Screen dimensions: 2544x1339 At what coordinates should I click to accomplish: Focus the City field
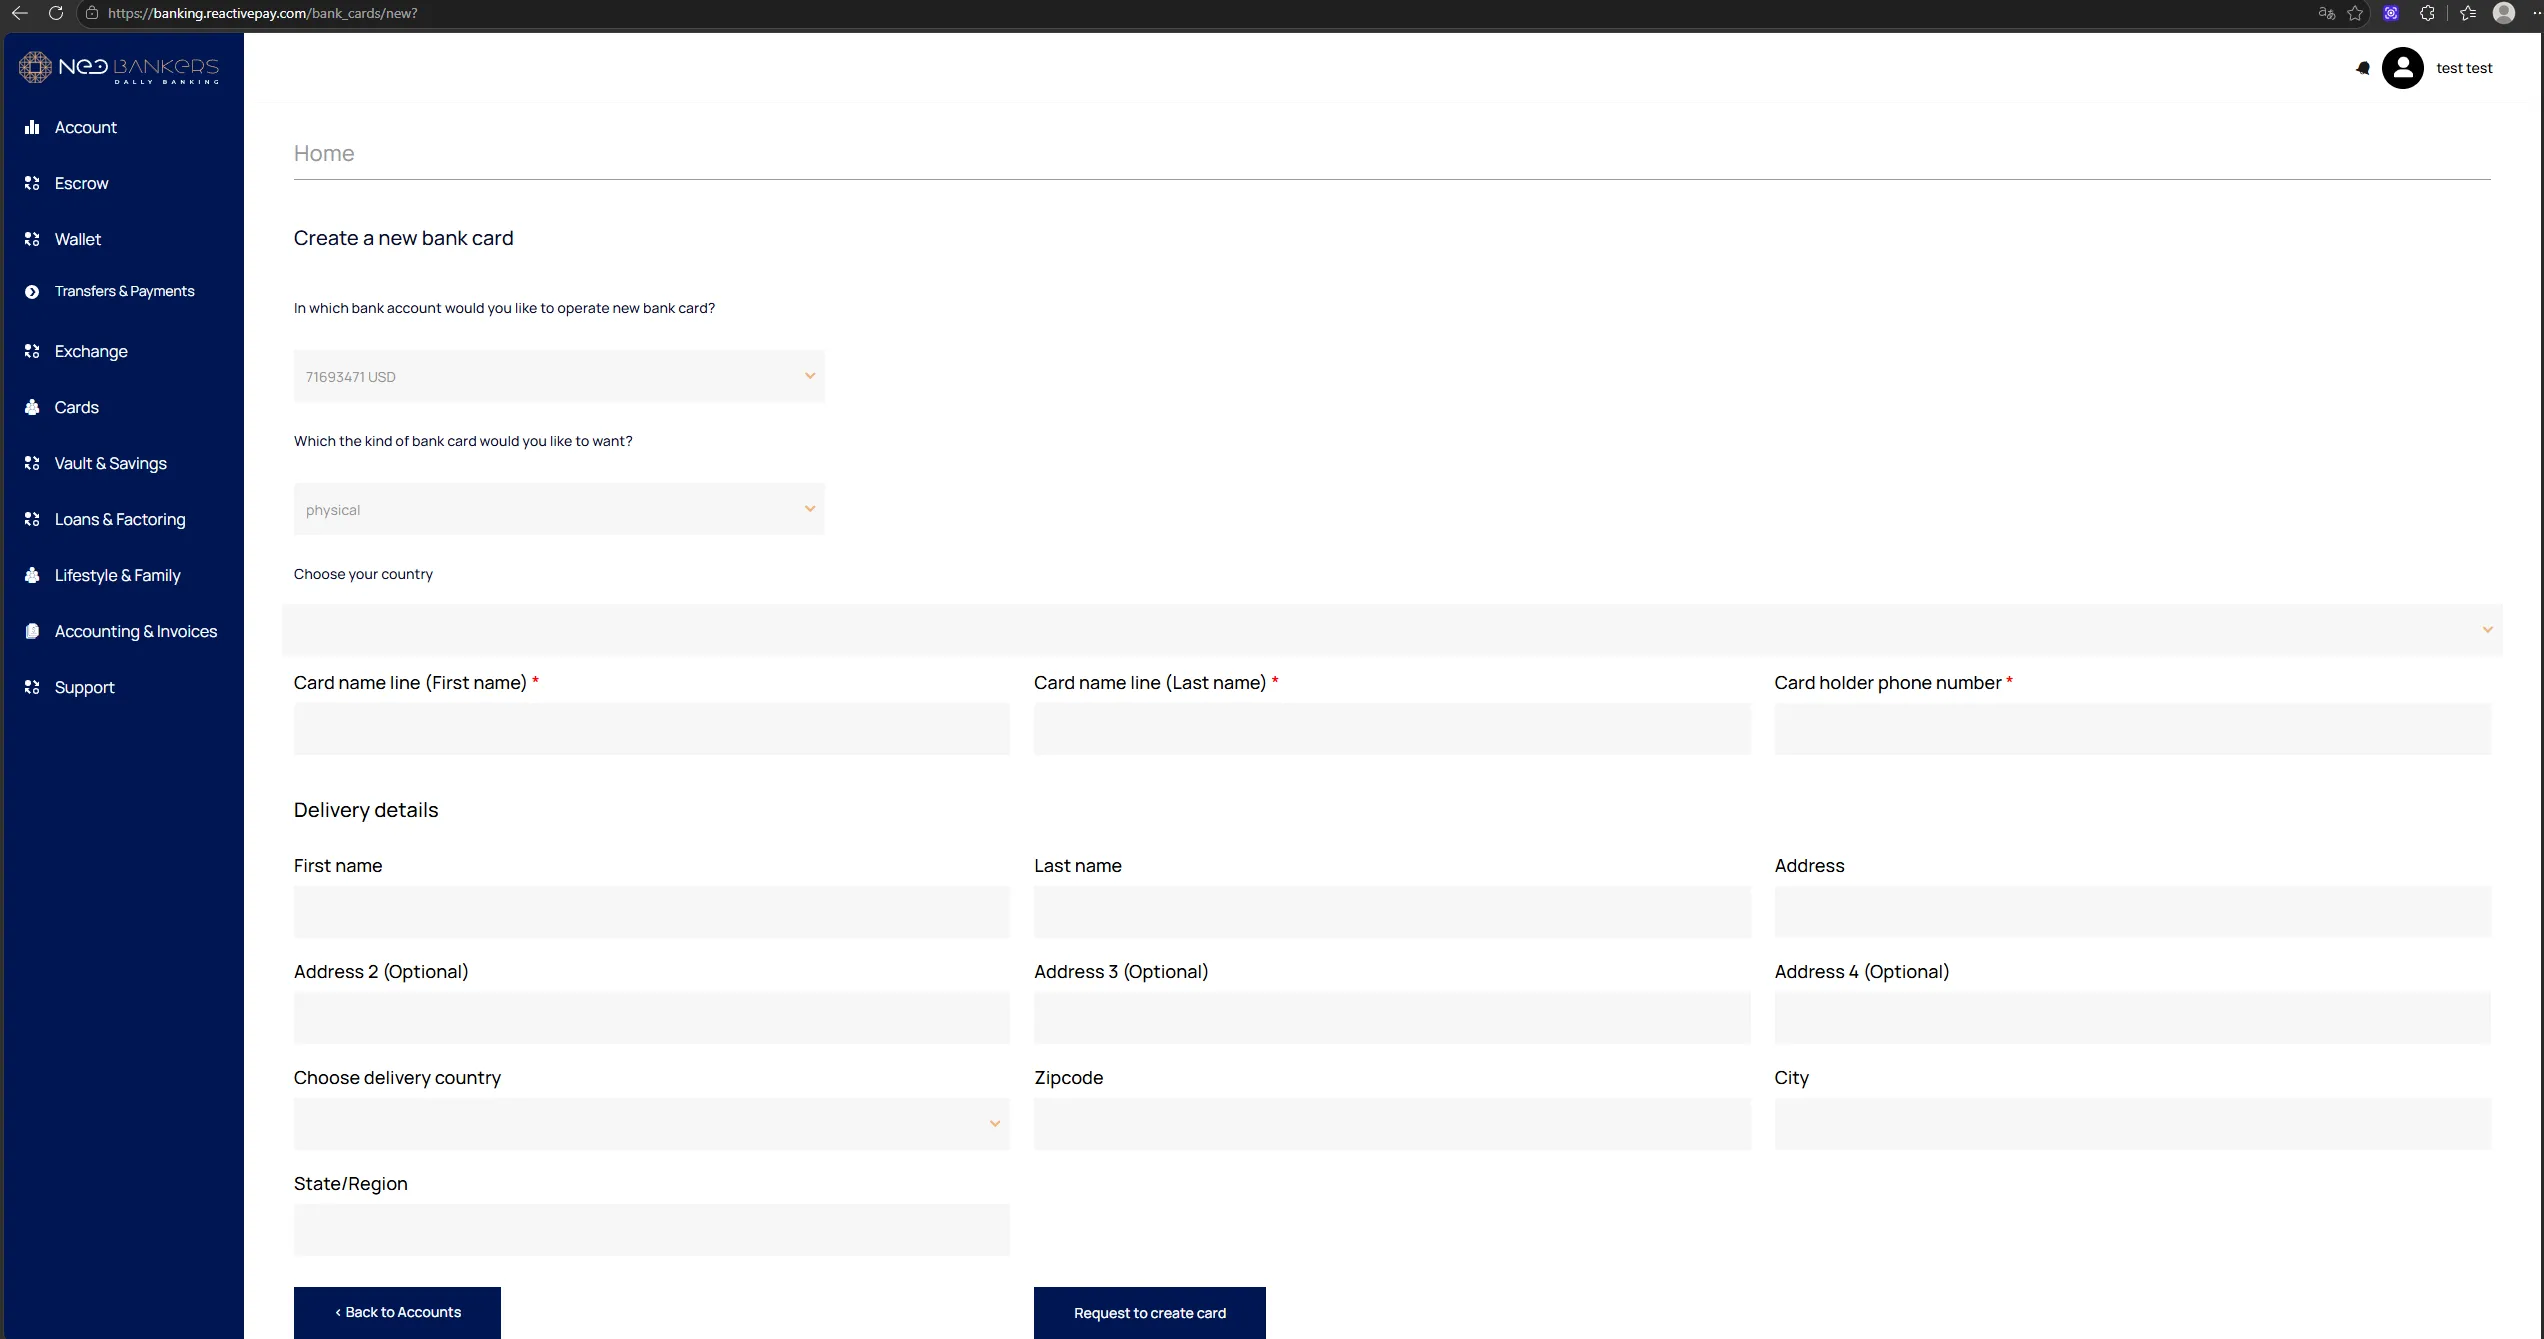2133,1124
